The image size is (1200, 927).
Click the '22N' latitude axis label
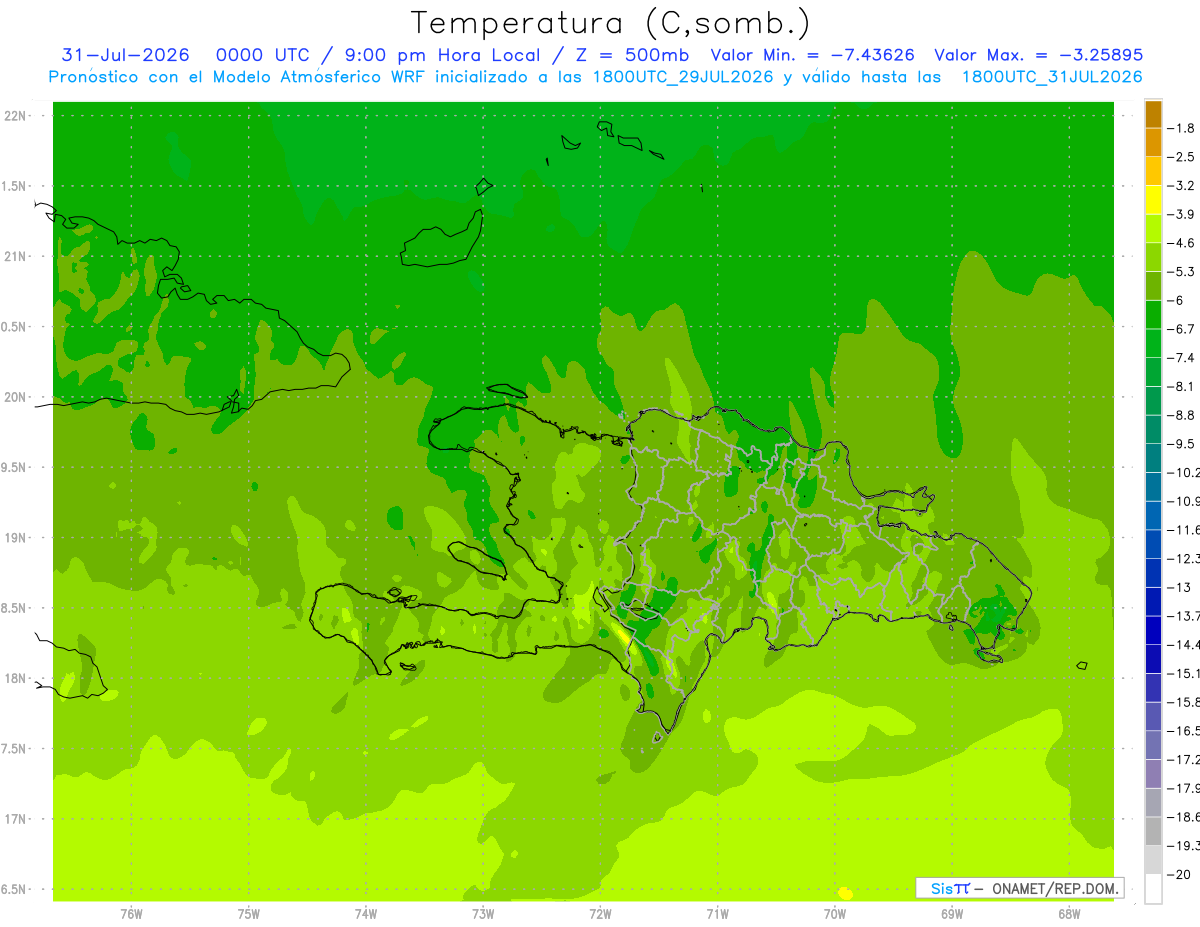[16, 115]
